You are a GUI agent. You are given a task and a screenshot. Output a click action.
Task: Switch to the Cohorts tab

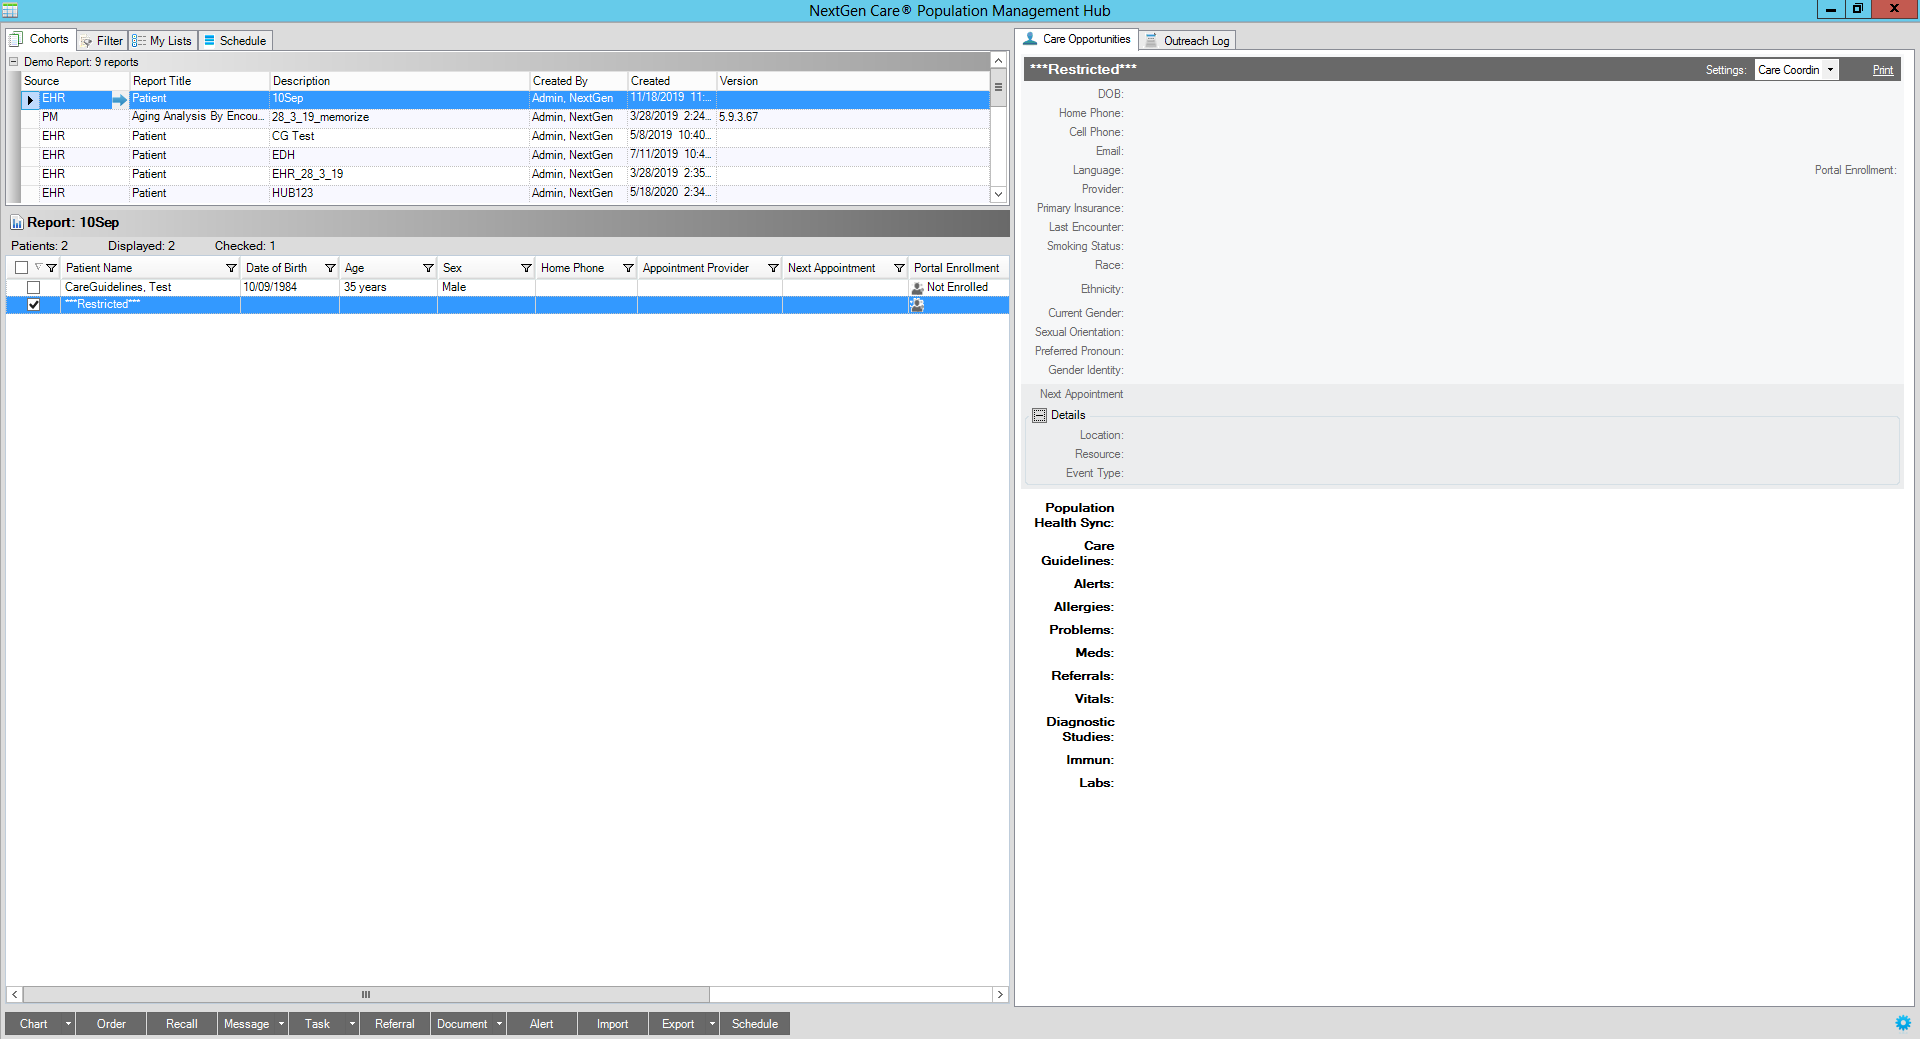point(40,39)
